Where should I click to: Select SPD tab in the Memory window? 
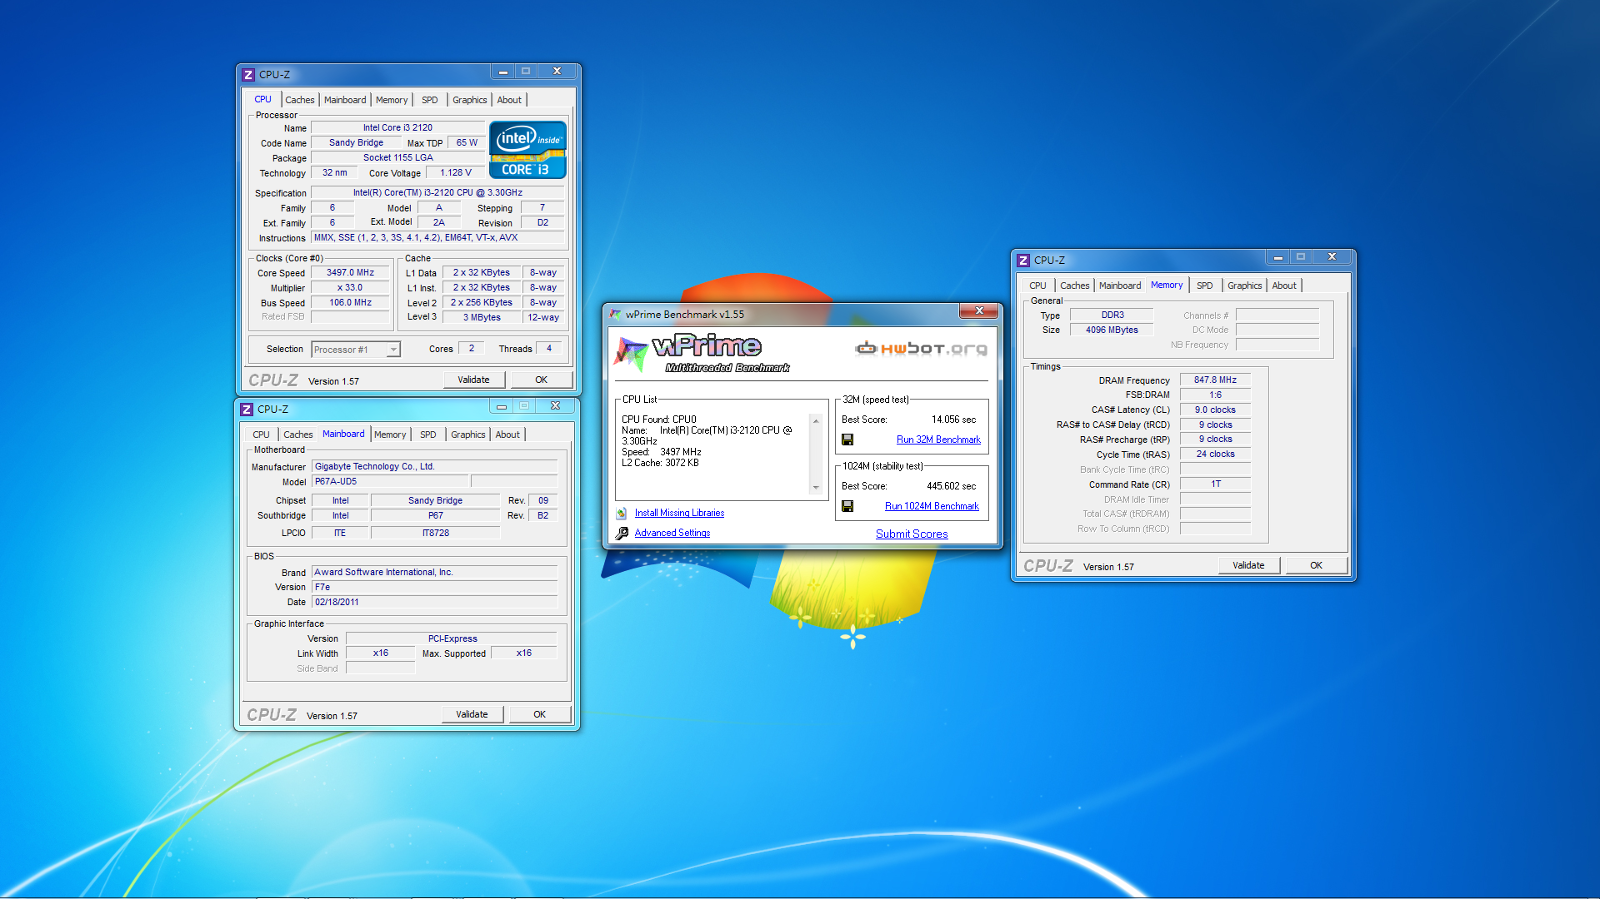(1205, 286)
